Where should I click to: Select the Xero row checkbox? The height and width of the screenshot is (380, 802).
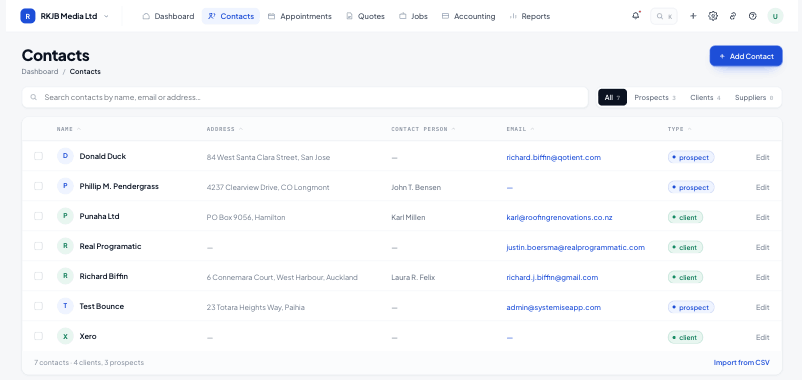pyautogui.click(x=38, y=336)
